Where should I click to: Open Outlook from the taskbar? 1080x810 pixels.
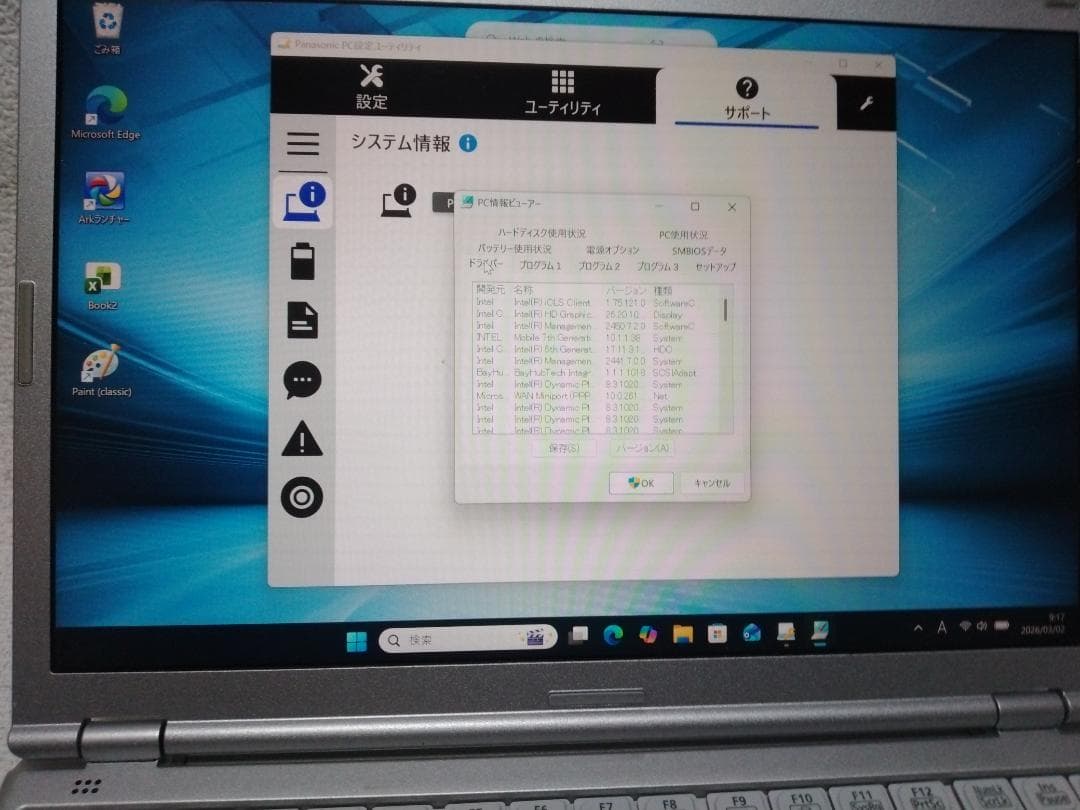click(x=751, y=632)
